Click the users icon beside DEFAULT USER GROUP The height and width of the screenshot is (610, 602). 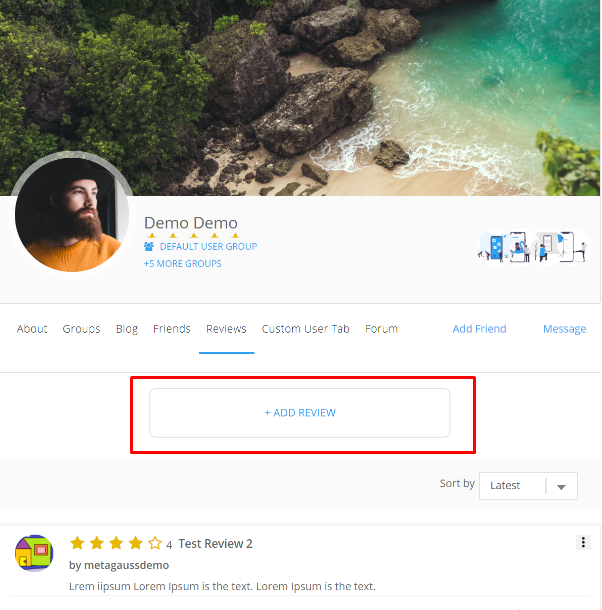point(149,246)
